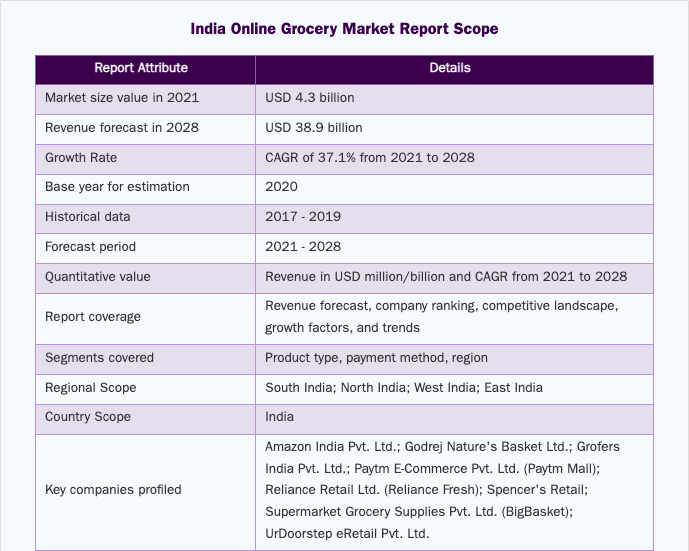Click 'South India; North India; West India; East India'
689x551 pixels.
click(x=404, y=388)
